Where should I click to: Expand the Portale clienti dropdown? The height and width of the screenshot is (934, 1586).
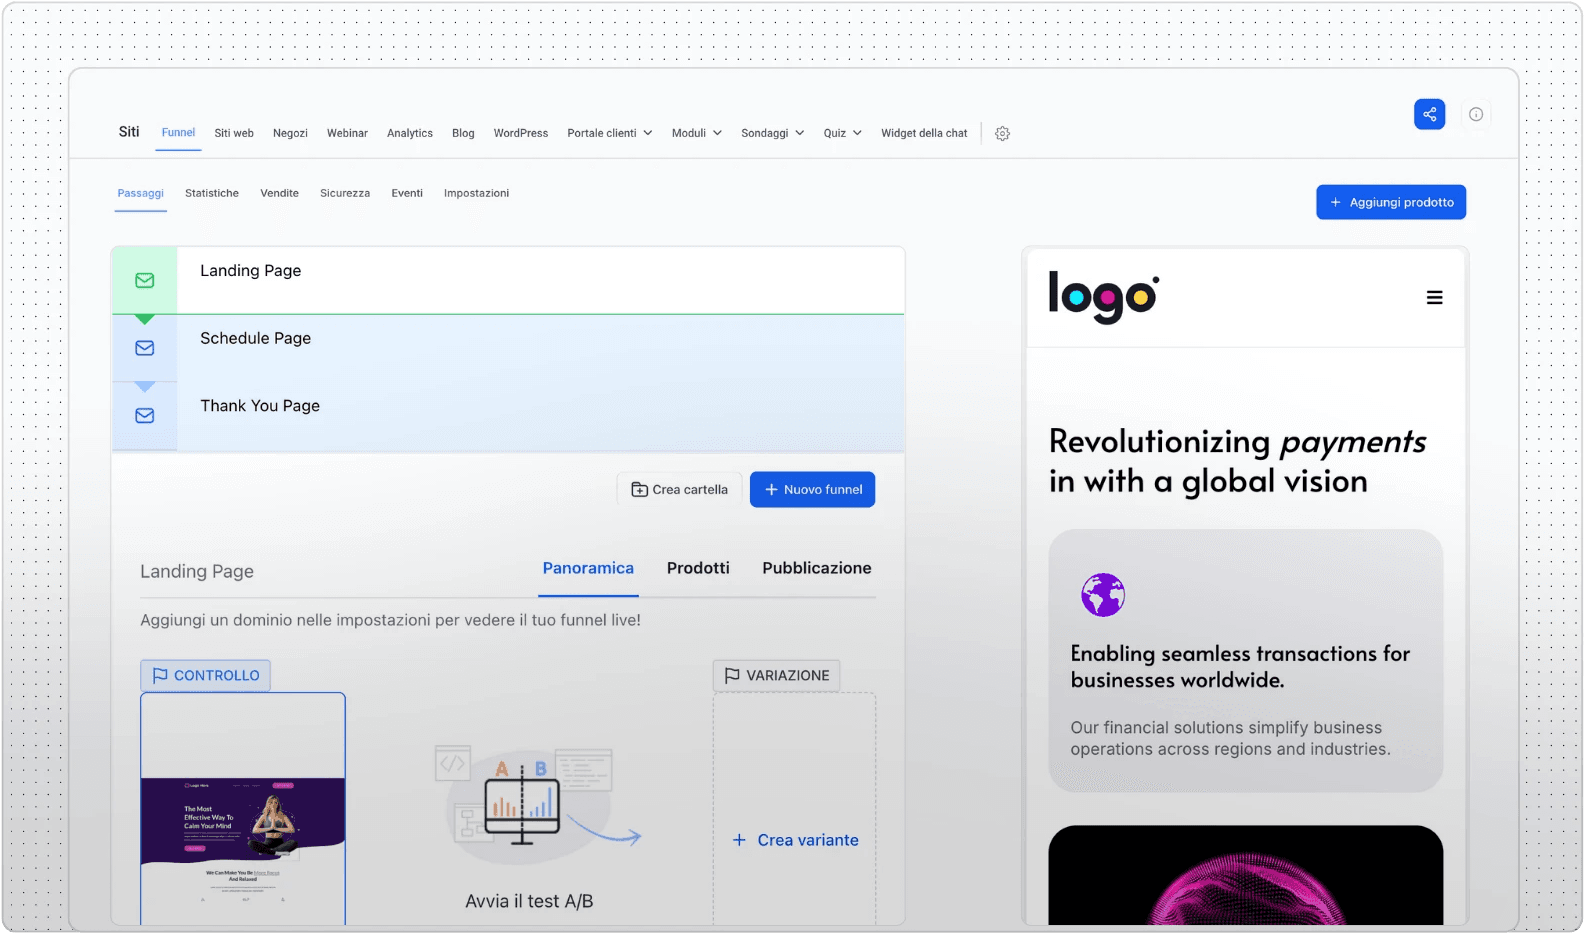610,133
